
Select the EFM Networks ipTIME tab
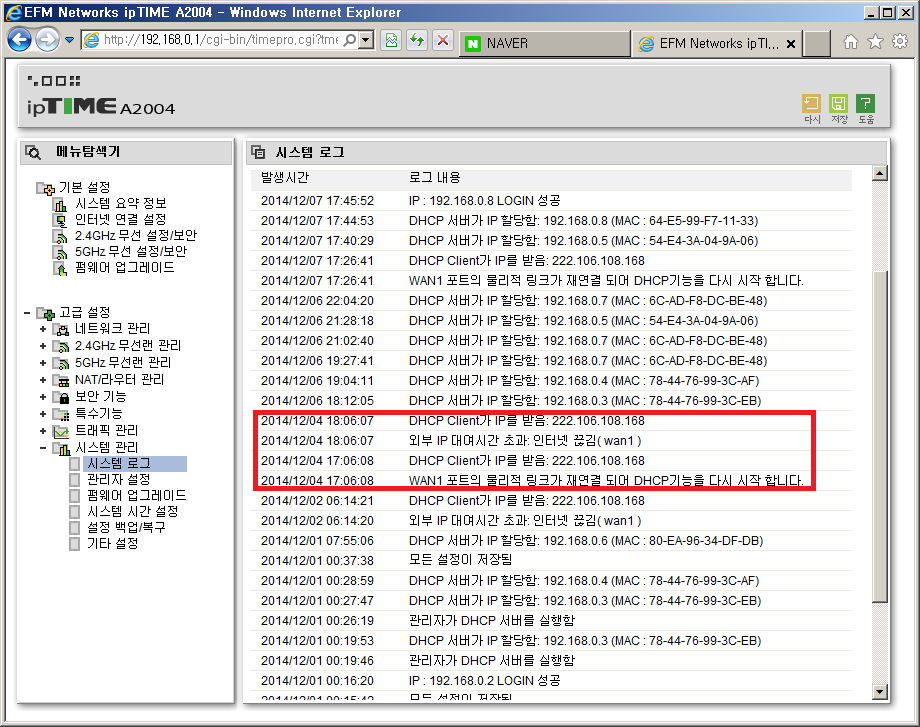716,43
